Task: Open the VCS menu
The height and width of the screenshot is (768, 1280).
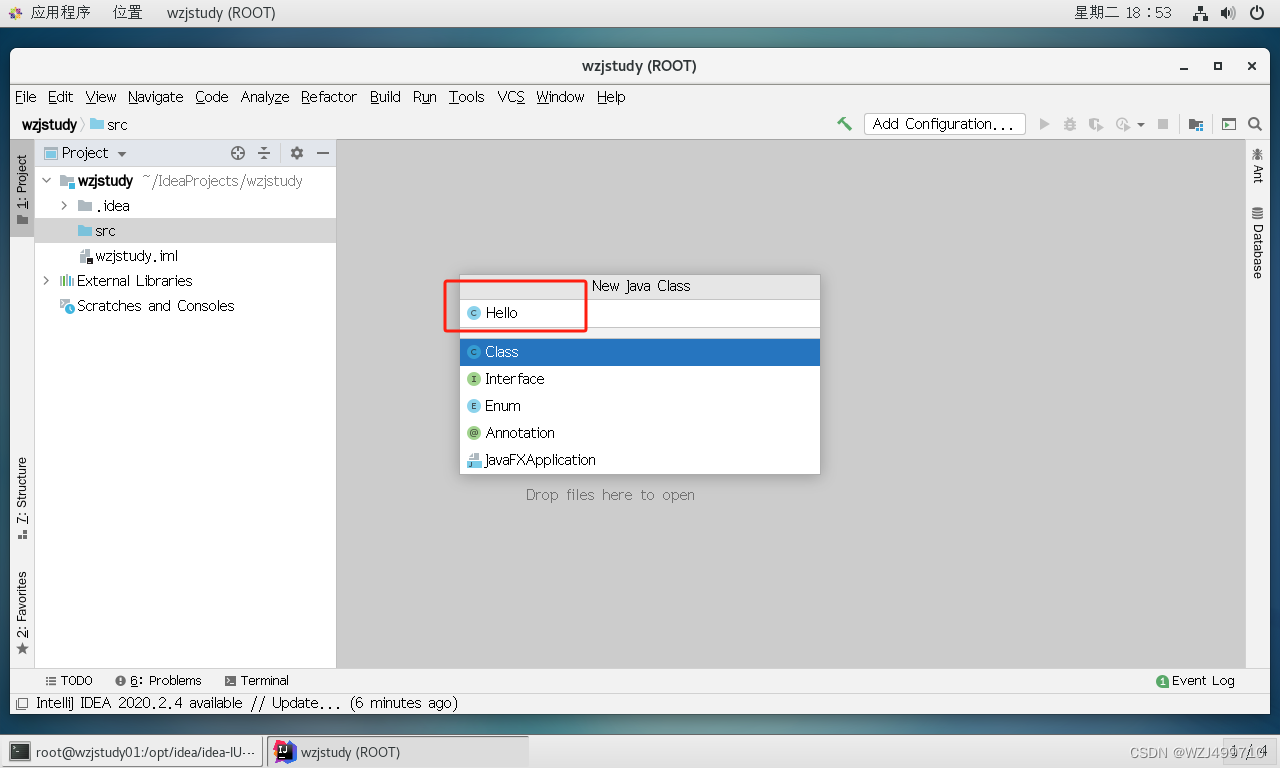Action: [511, 97]
